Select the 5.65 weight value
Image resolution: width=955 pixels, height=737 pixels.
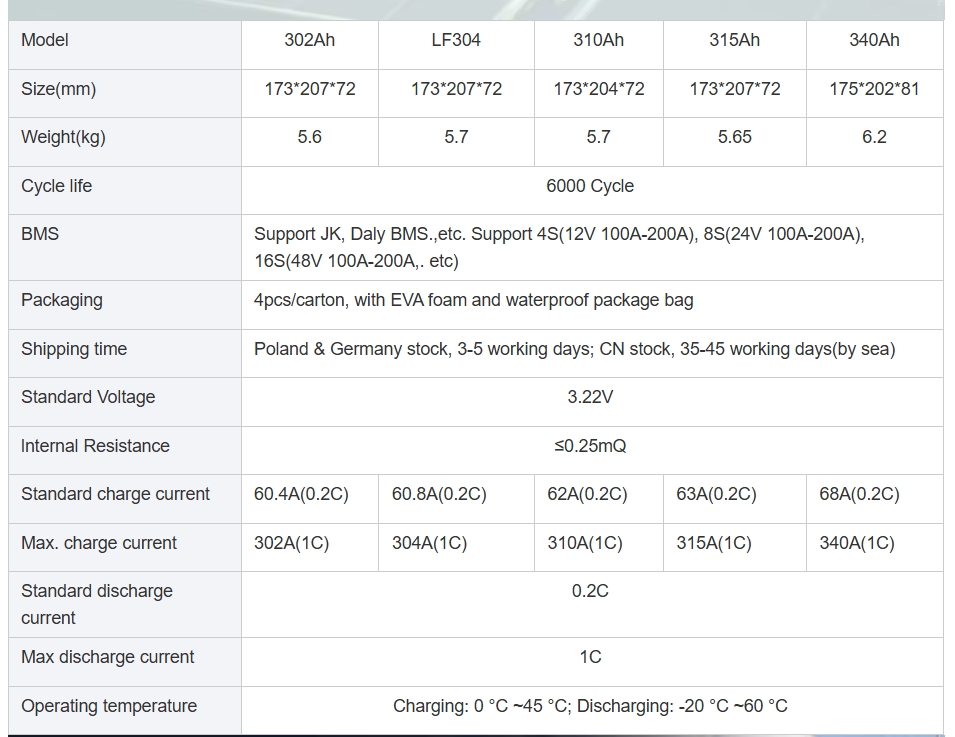[x=734, y=137]
